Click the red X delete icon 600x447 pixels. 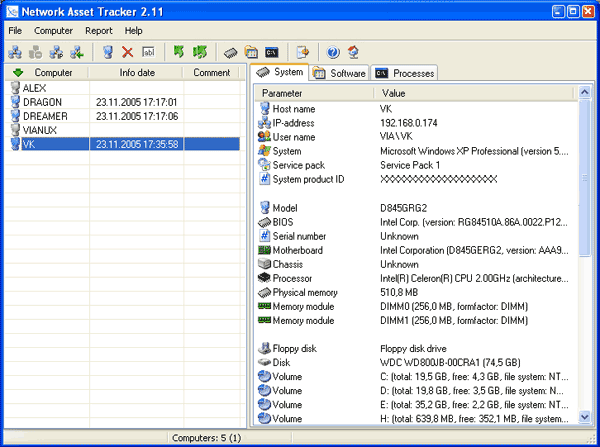(127, 52)
